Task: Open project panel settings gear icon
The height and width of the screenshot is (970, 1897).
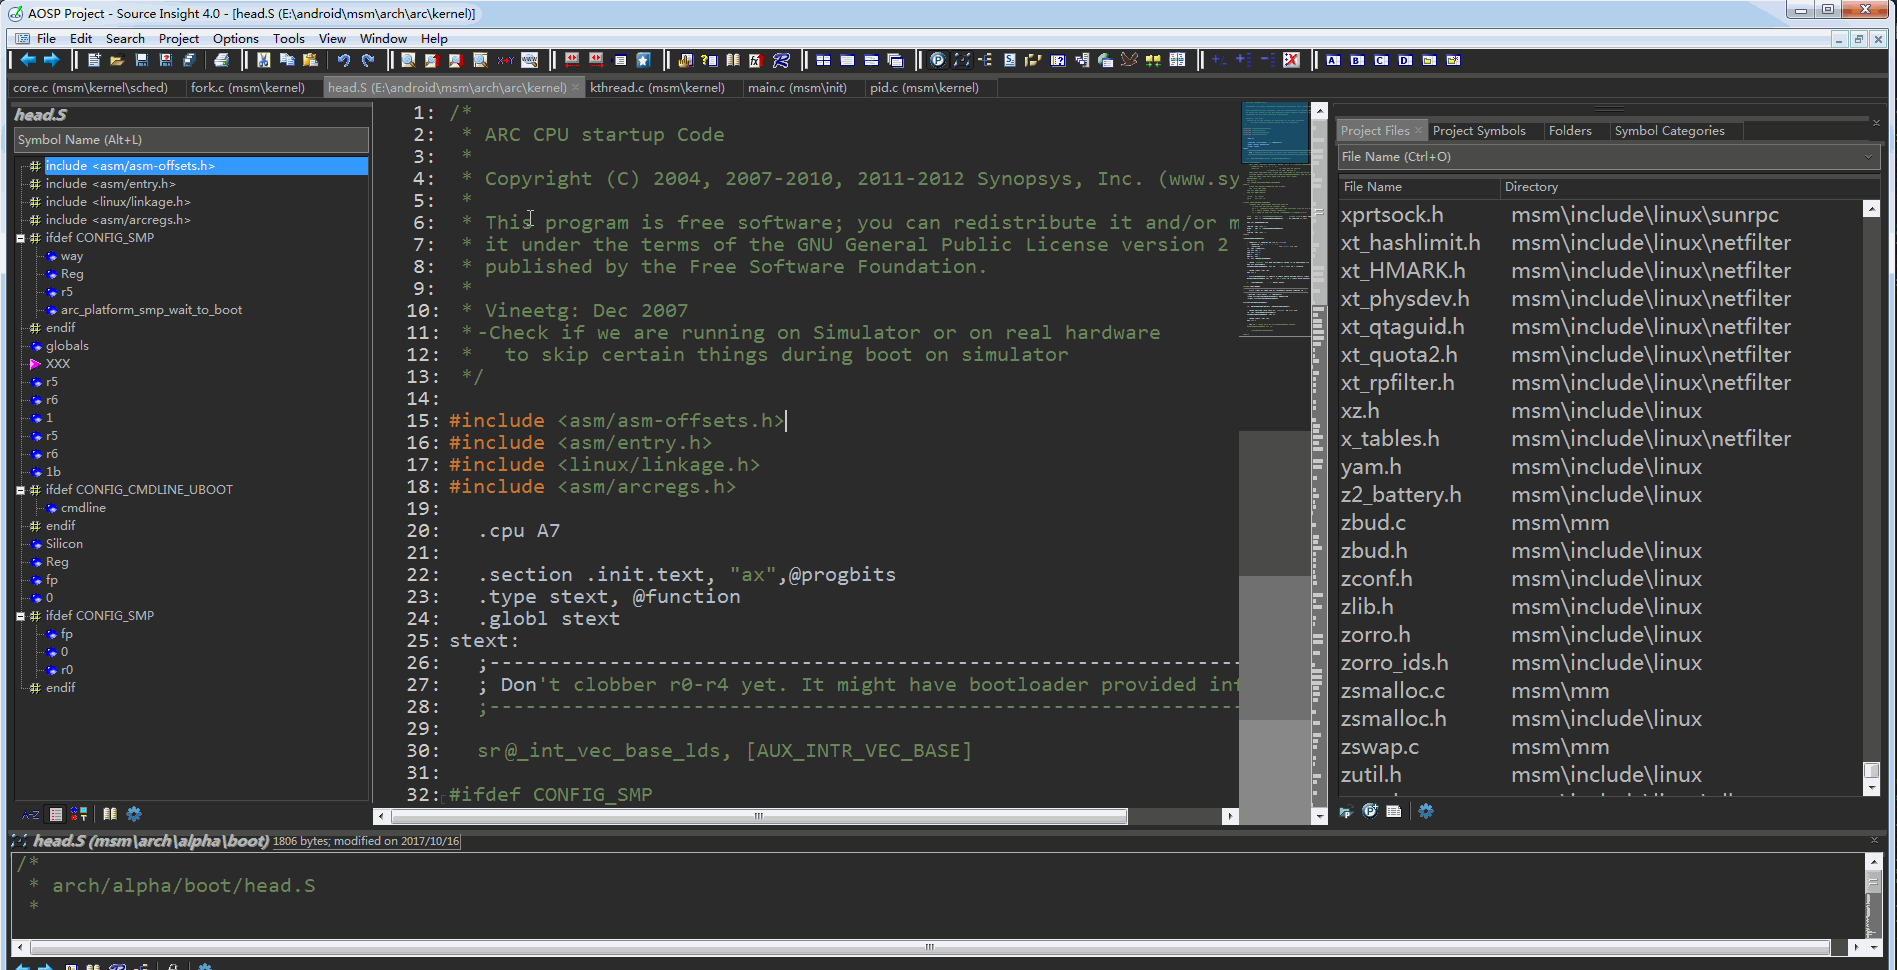Action: pyautogui.click(x=1426, y=811)
